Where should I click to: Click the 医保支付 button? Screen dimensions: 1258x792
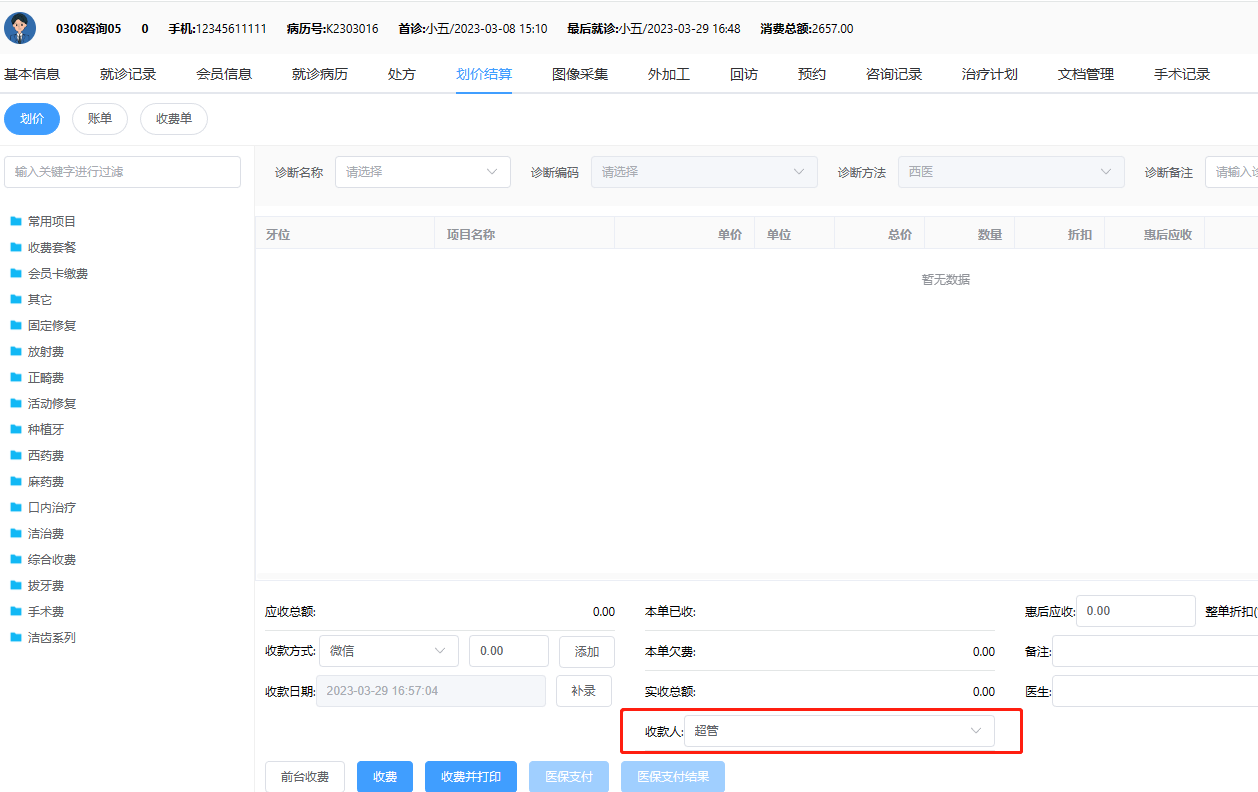[x=569, y=777]
